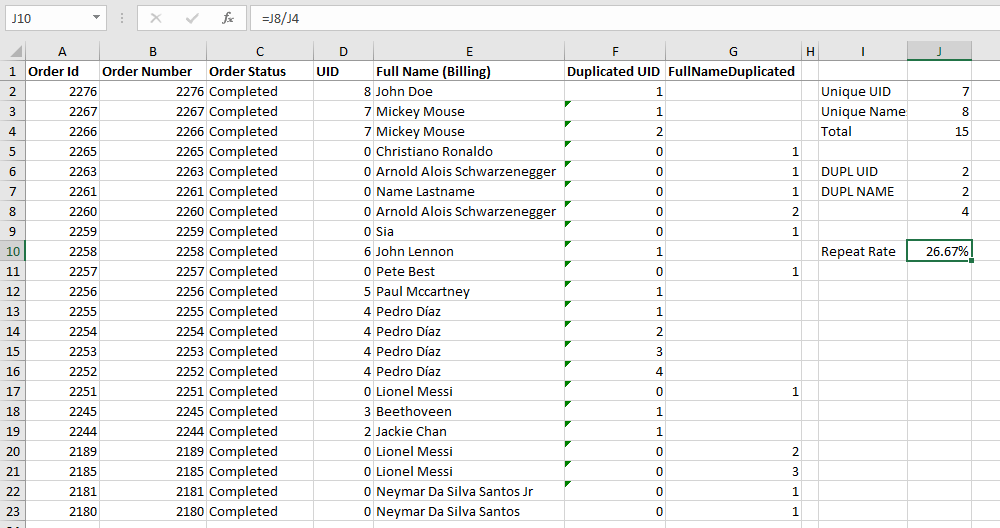Viewport: 1000px width, 528px height.
Task: Select the Neymar Da Silva Santos Jr cell
Action: pos(469,491)
